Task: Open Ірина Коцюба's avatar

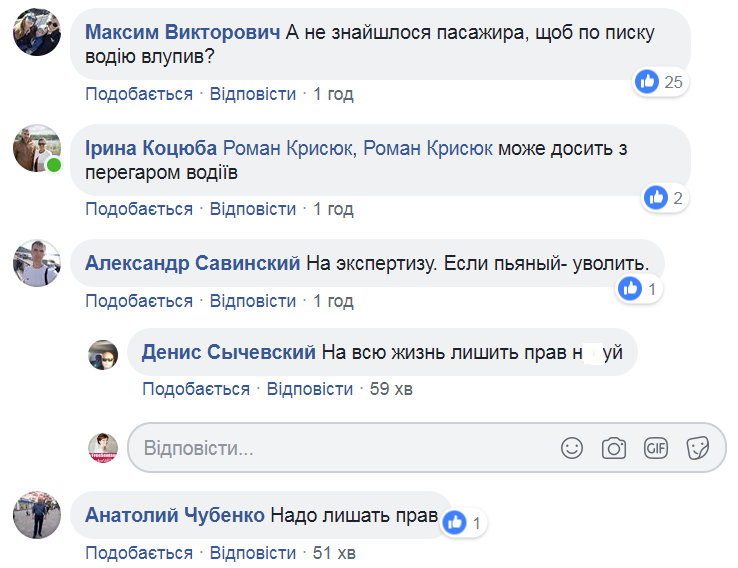Action: point(35,149)
